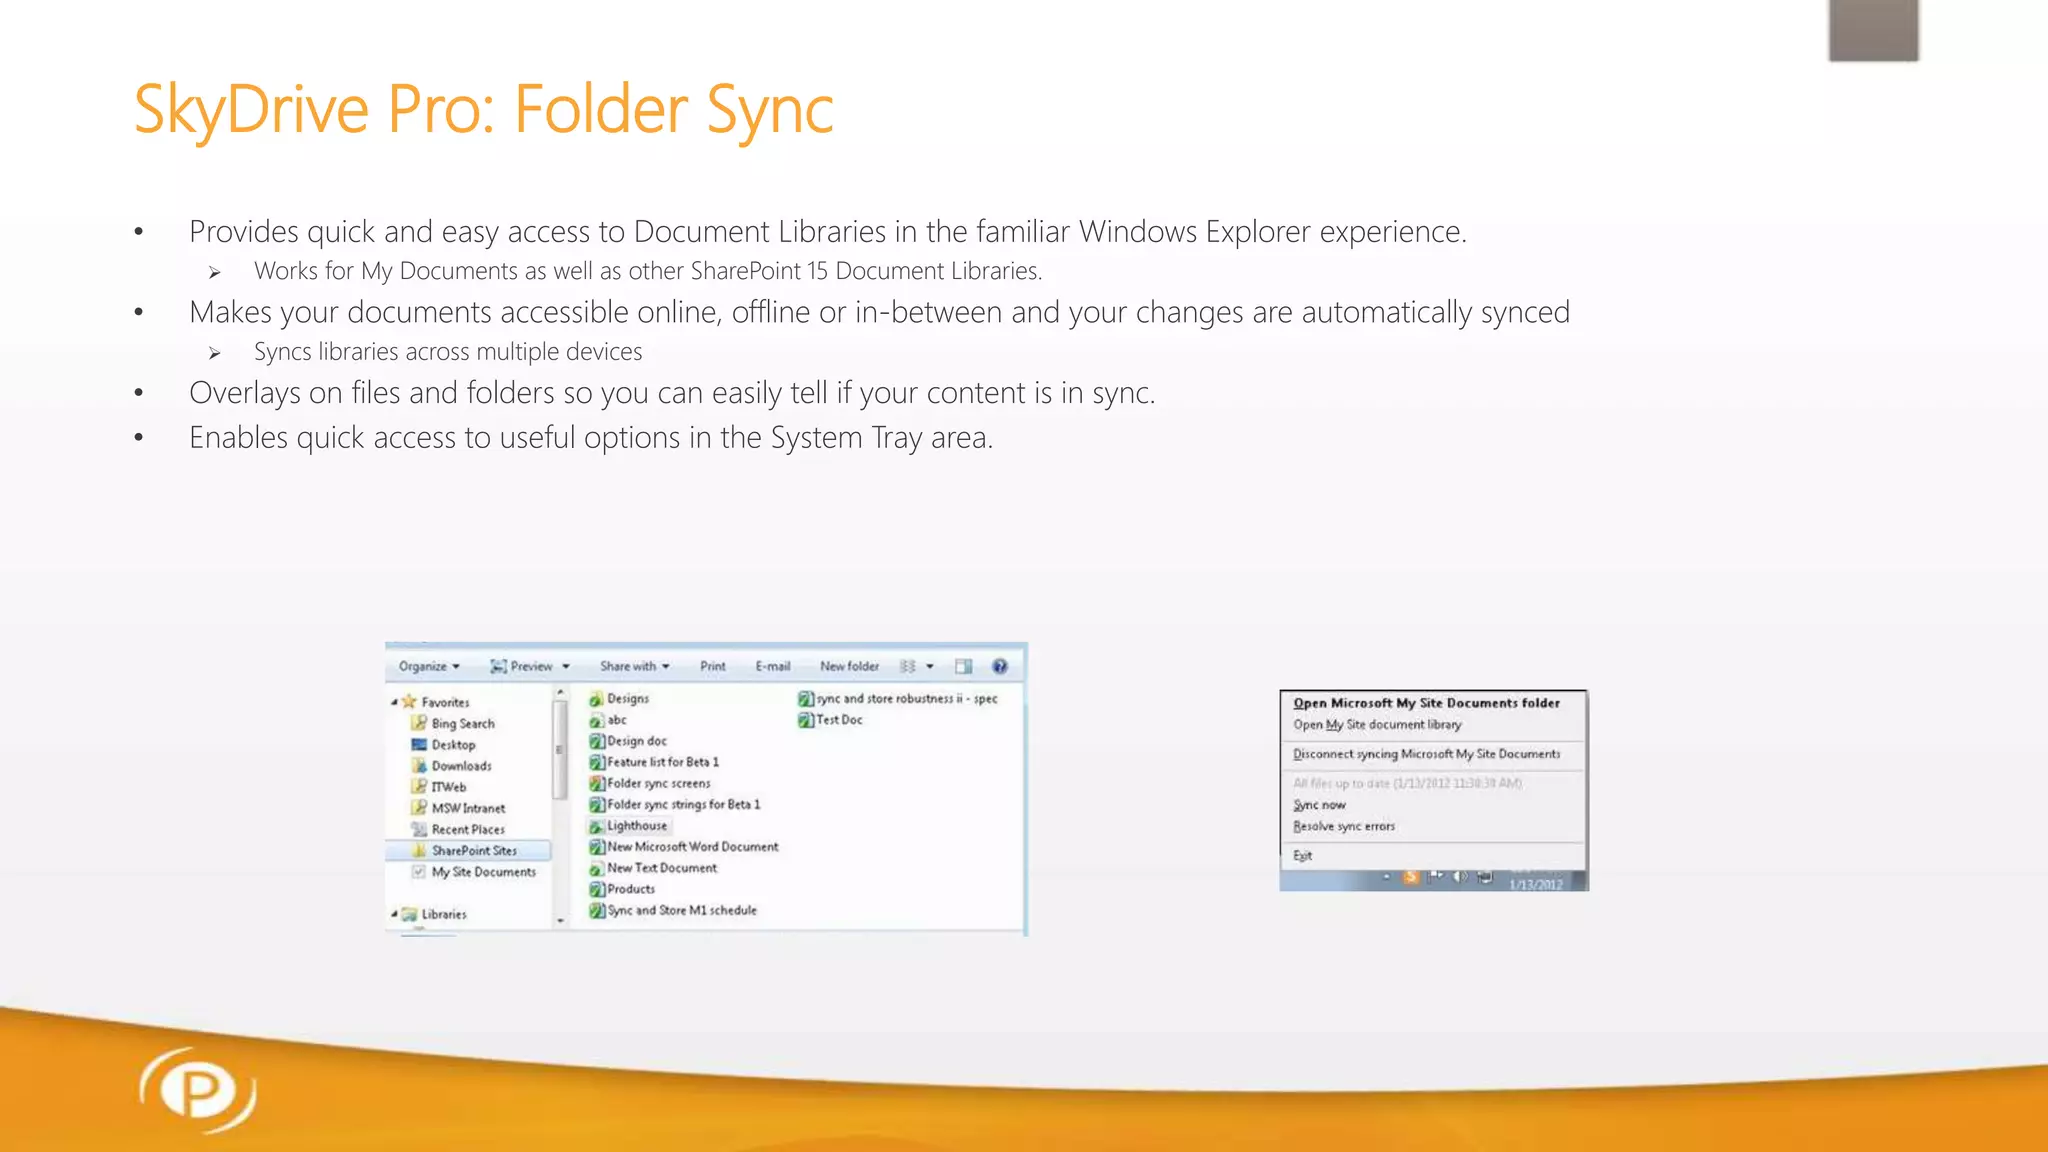Click the navigation pane scroll up arrow
Image resolution: width=2048 pixels, height=1152 pixels.
click(560, 692)
